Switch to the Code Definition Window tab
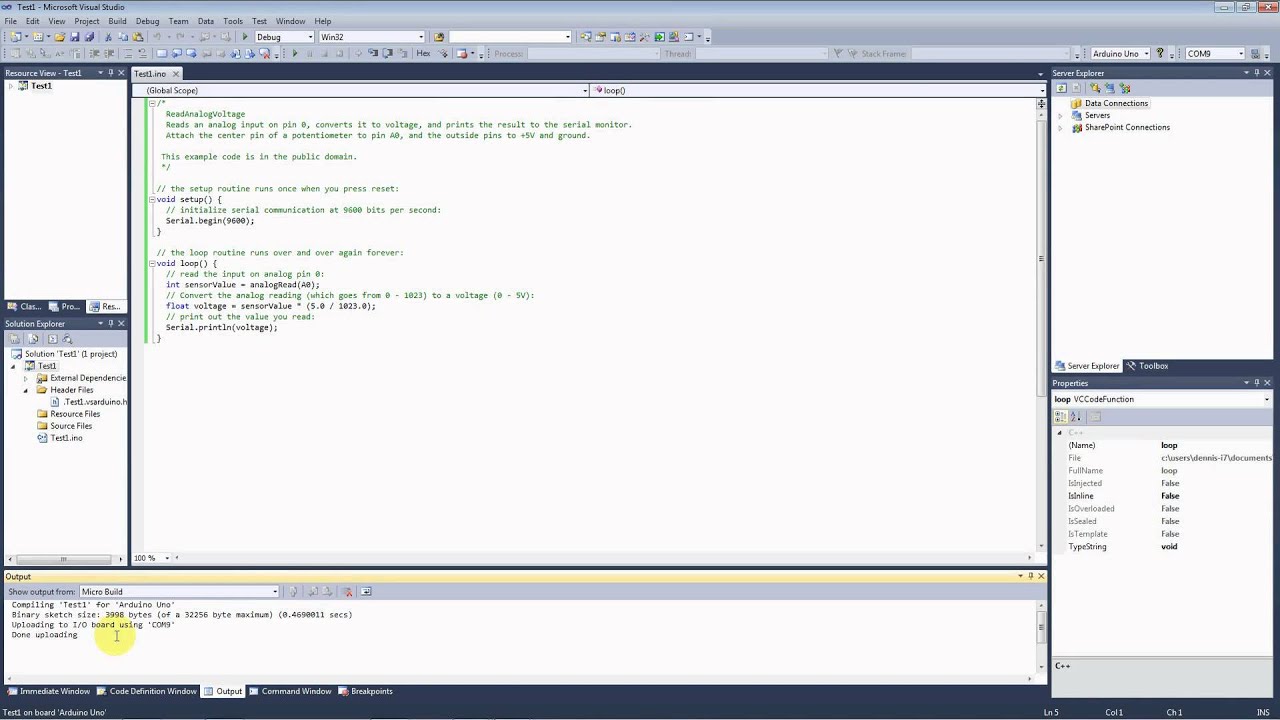Screen dimensions: 1280x720 (x=147, y=691)
